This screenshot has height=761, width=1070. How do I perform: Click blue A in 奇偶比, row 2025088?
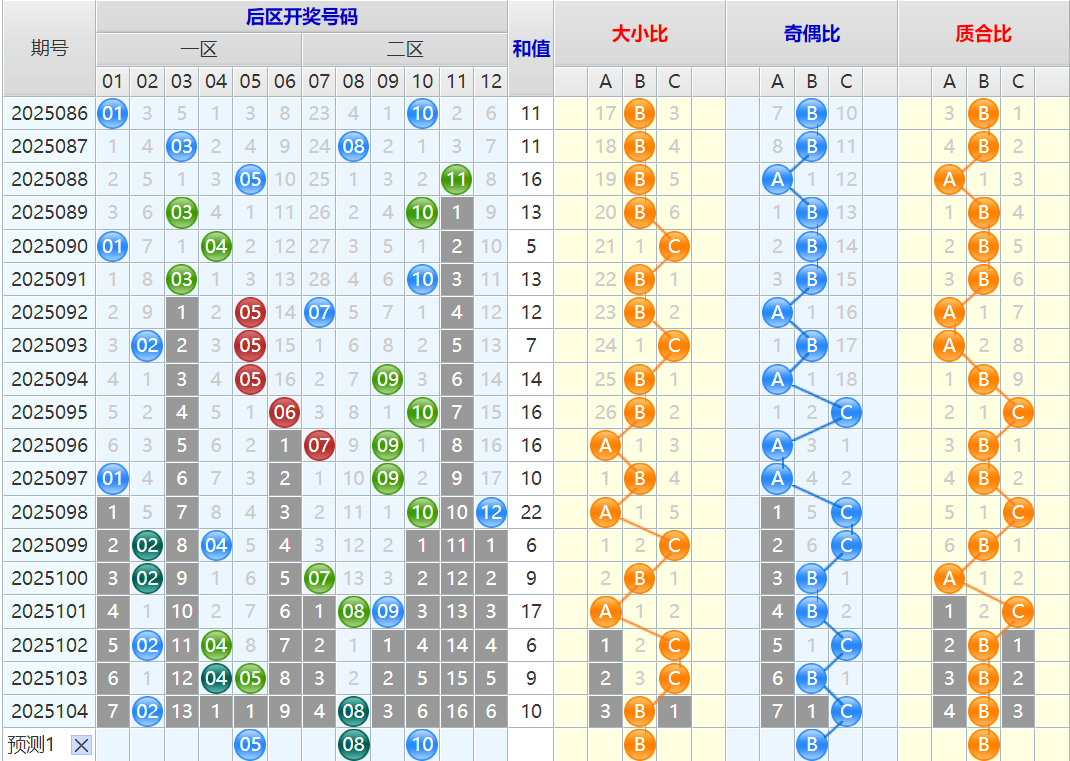777,180
